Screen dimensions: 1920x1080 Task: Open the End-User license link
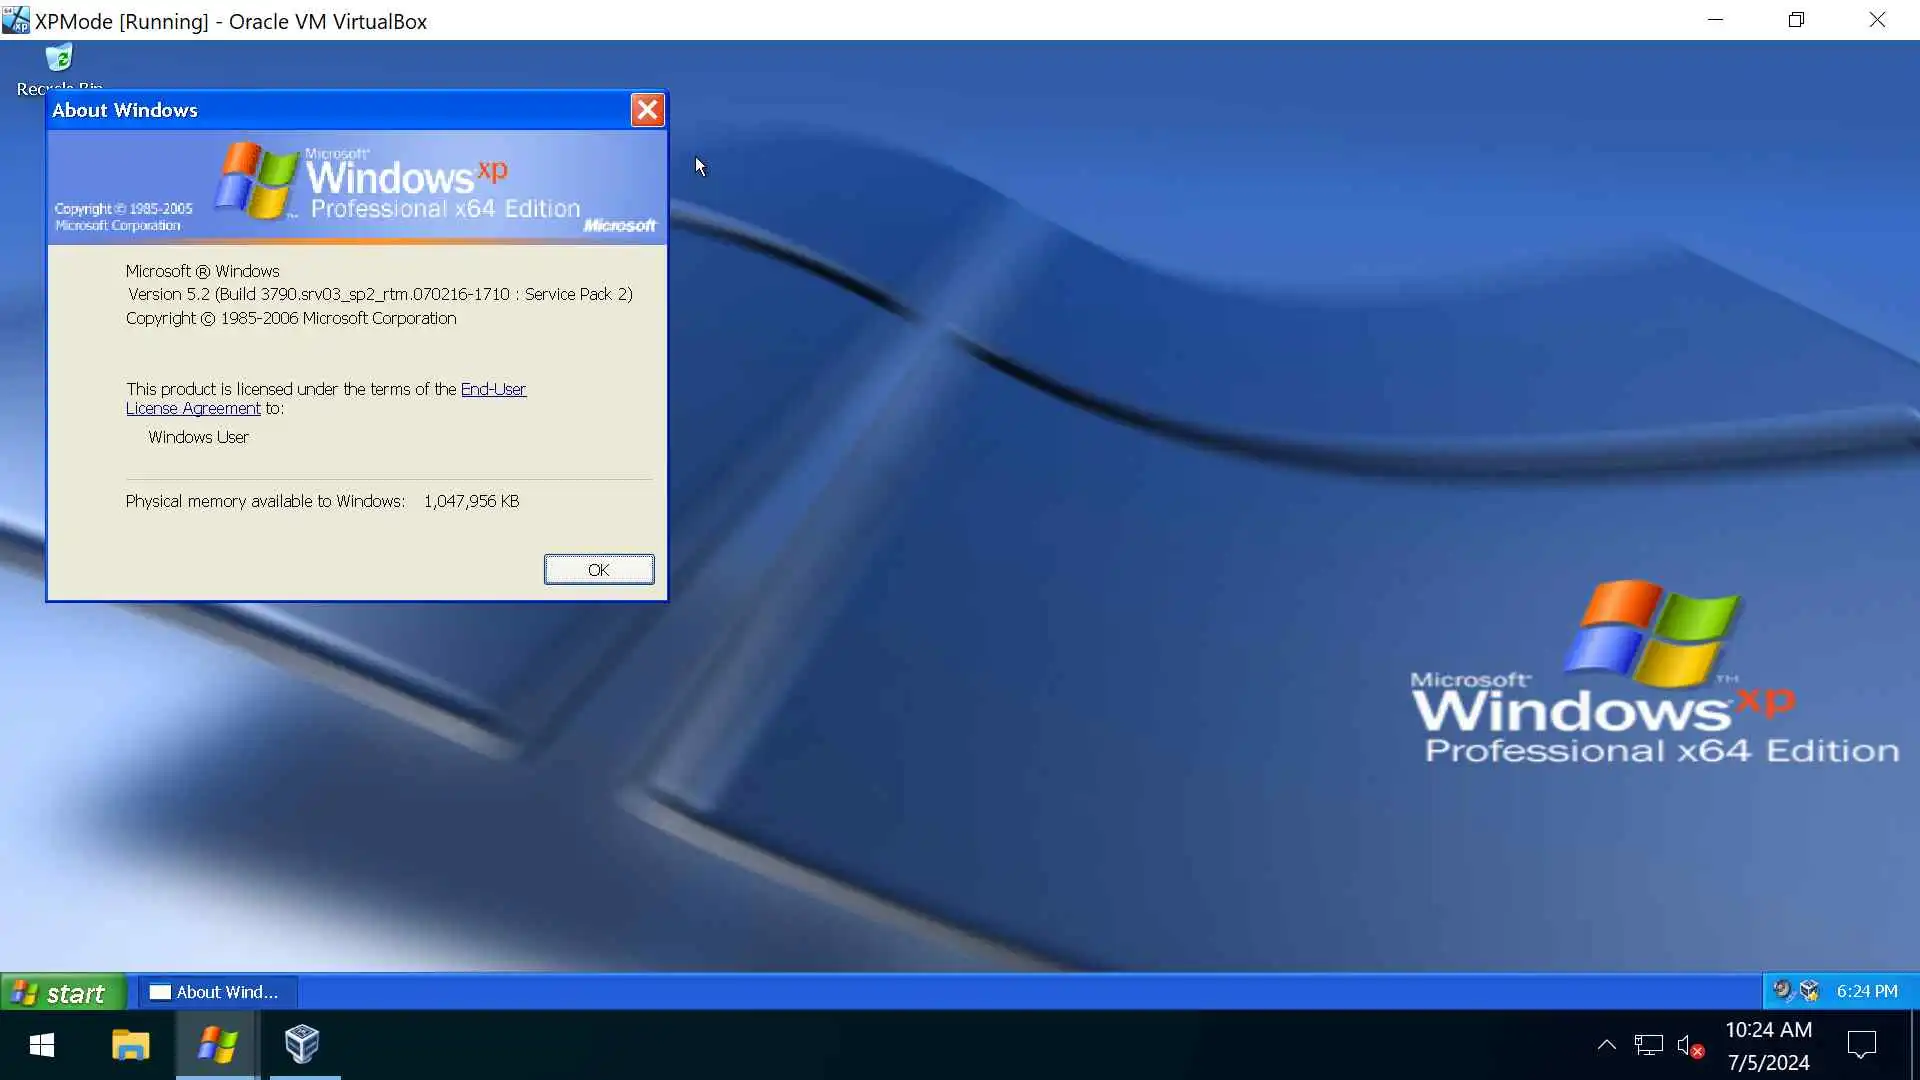(493, 389)
